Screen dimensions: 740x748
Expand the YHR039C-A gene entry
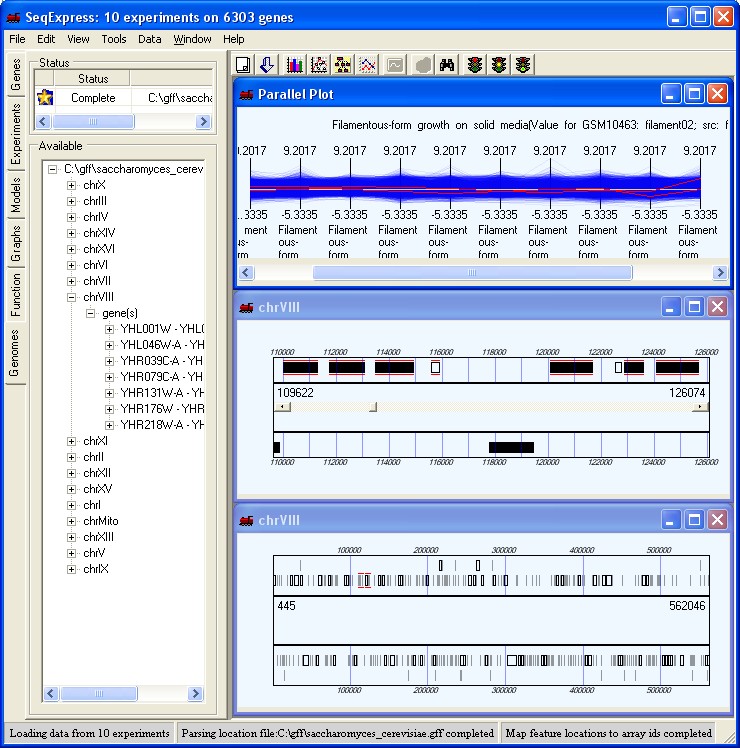pyautogui.click(x=109, y=361)
